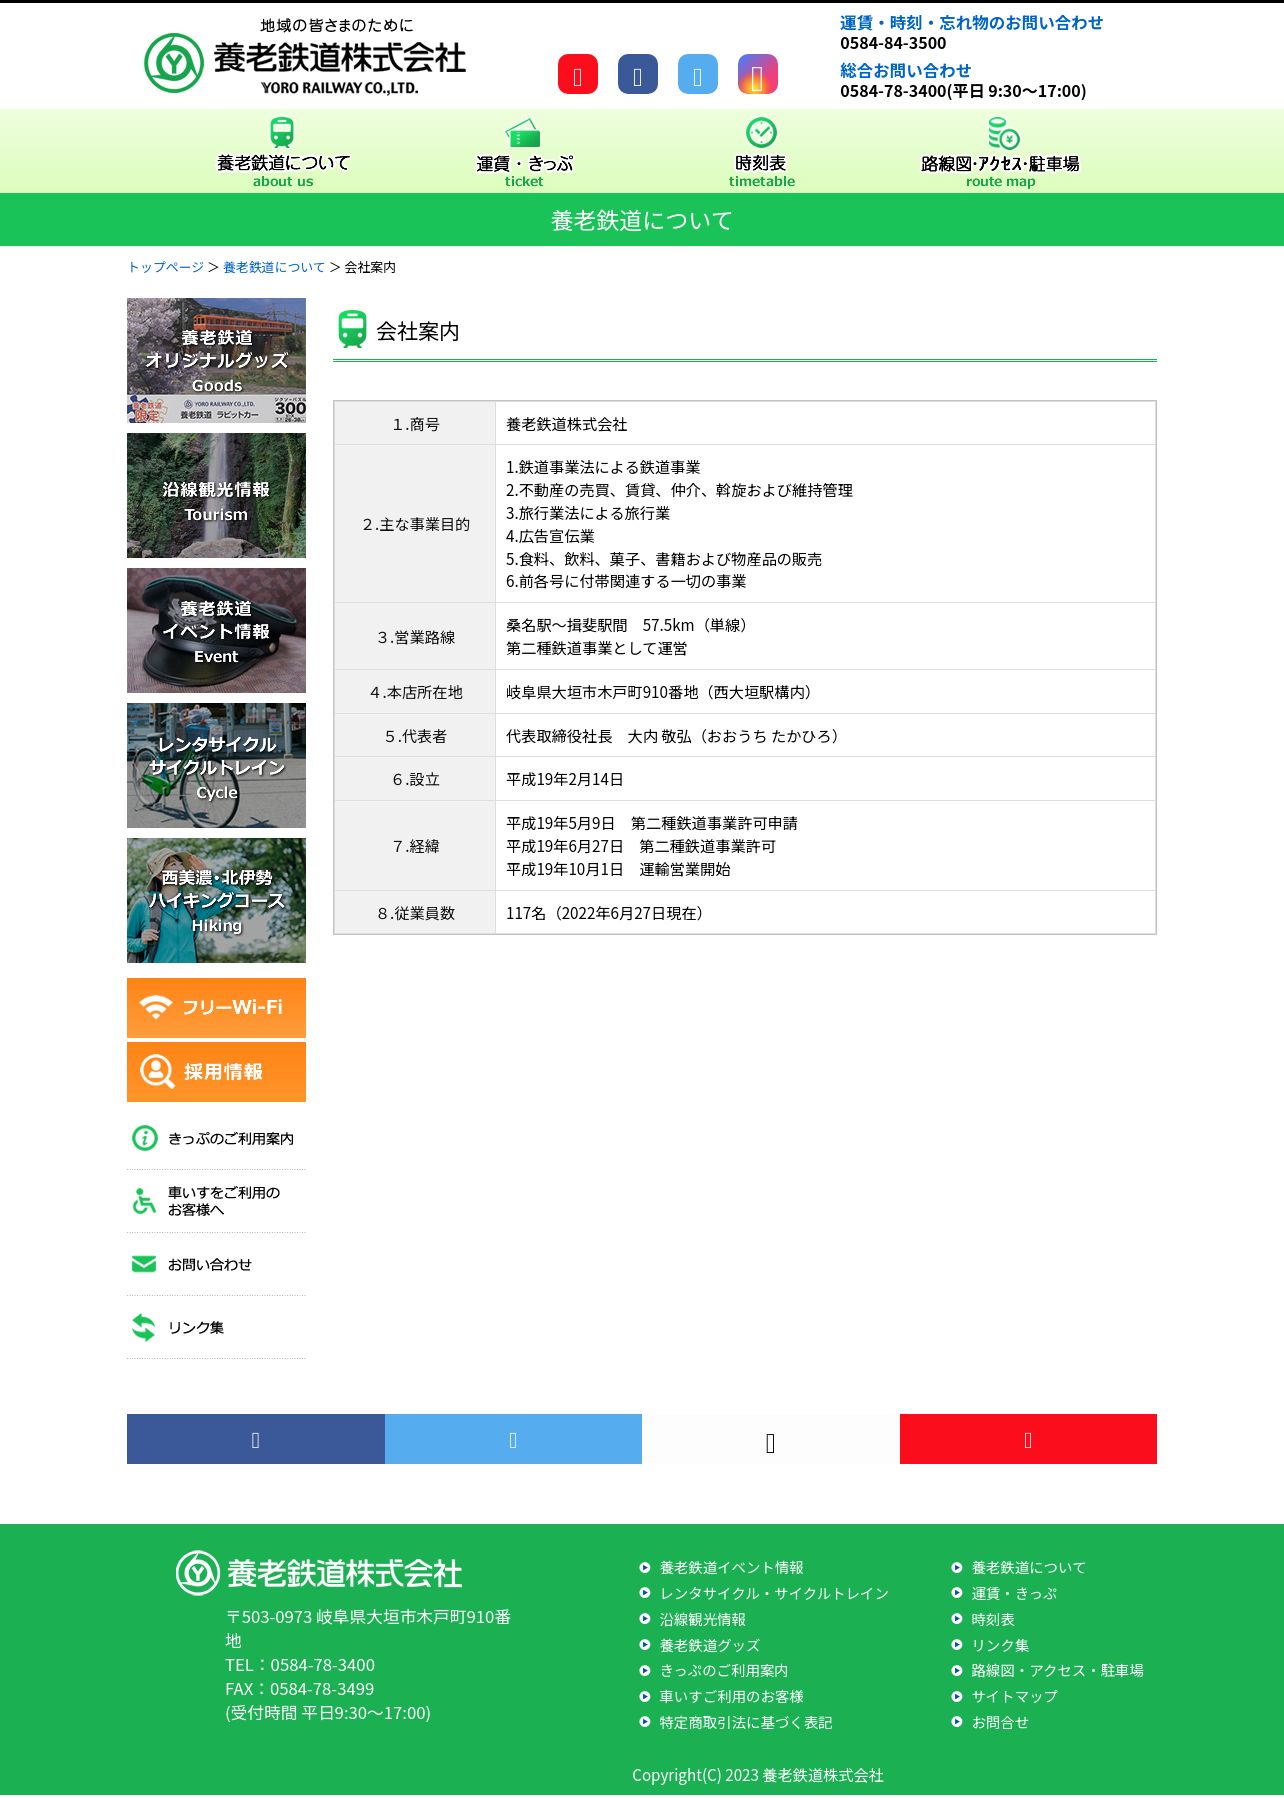Click the Wi-Fi icon on フリーWi-Fi banner
Viewport: 1284px width, 1799px height.
[155, 1007]
